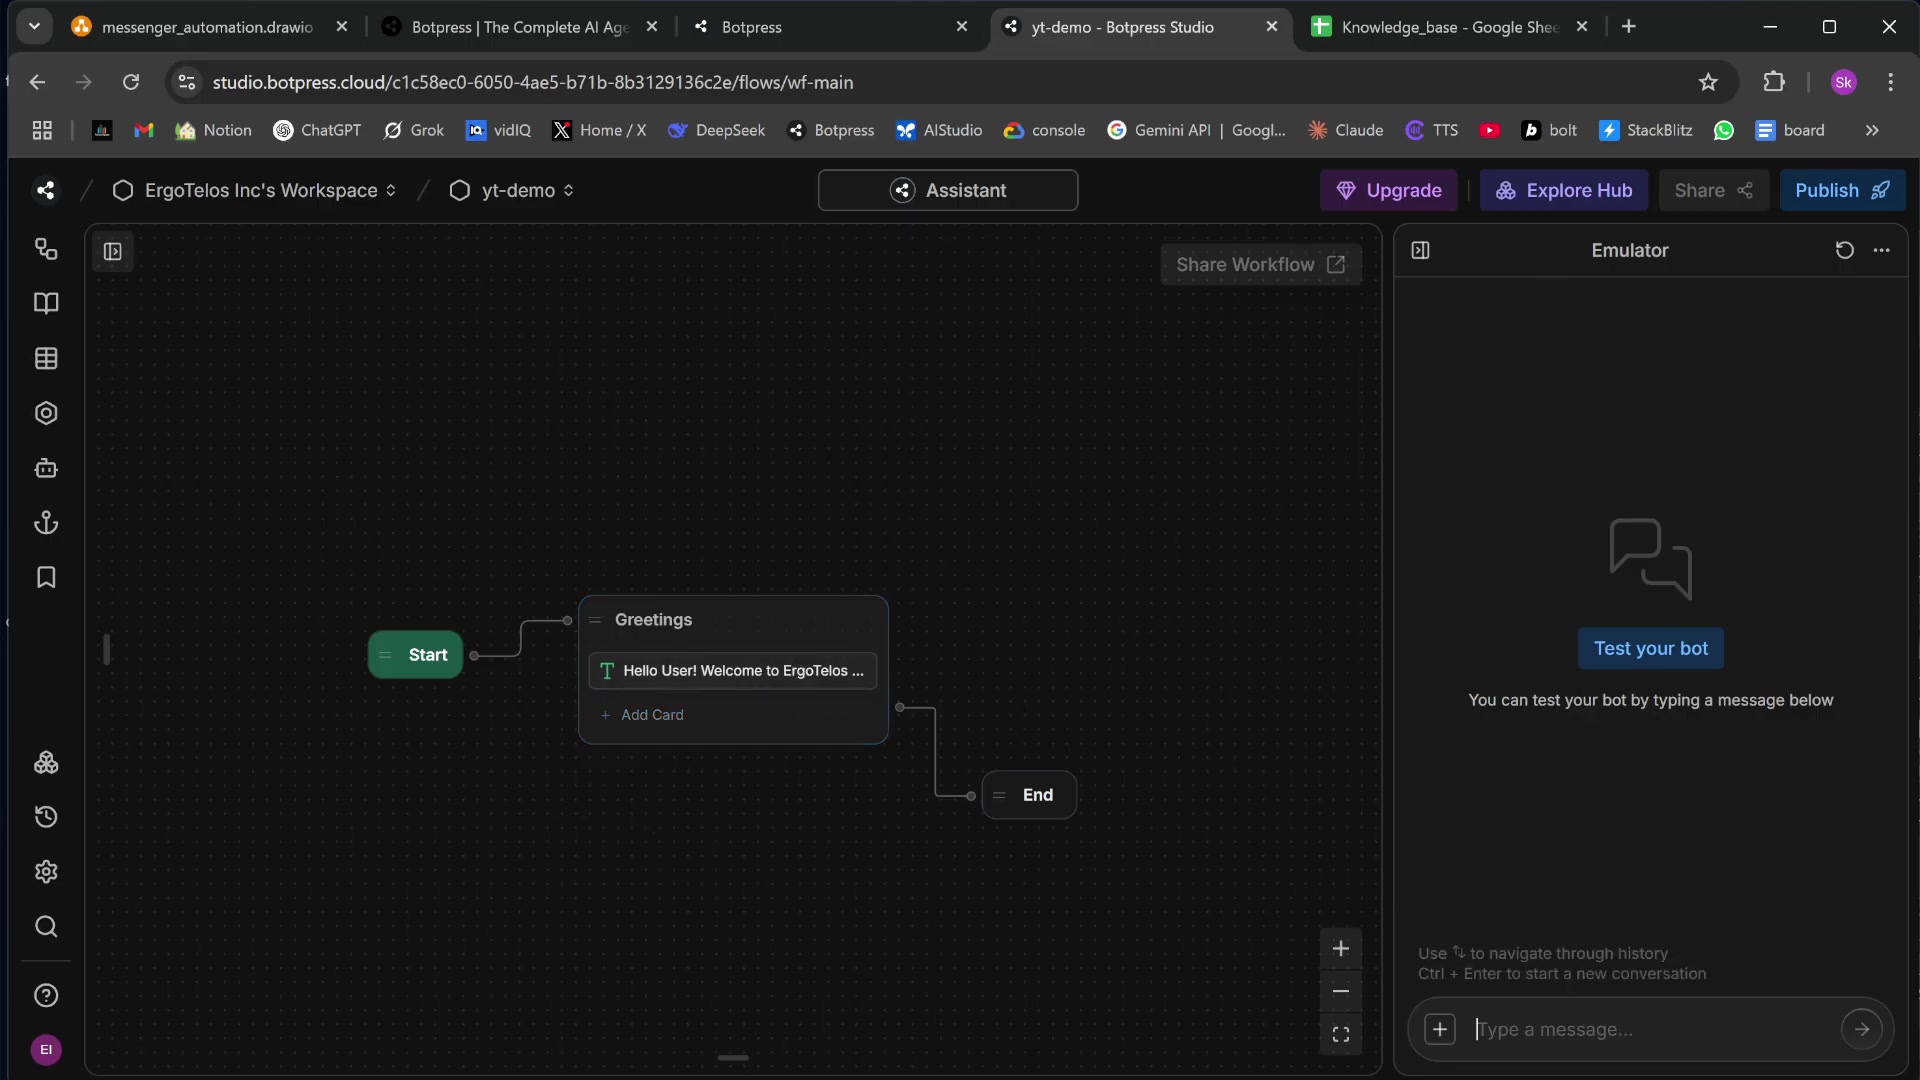This screenshot has height=1080, width=1920.
Task: Open the Help question mark icon
Action: point(46,996)
